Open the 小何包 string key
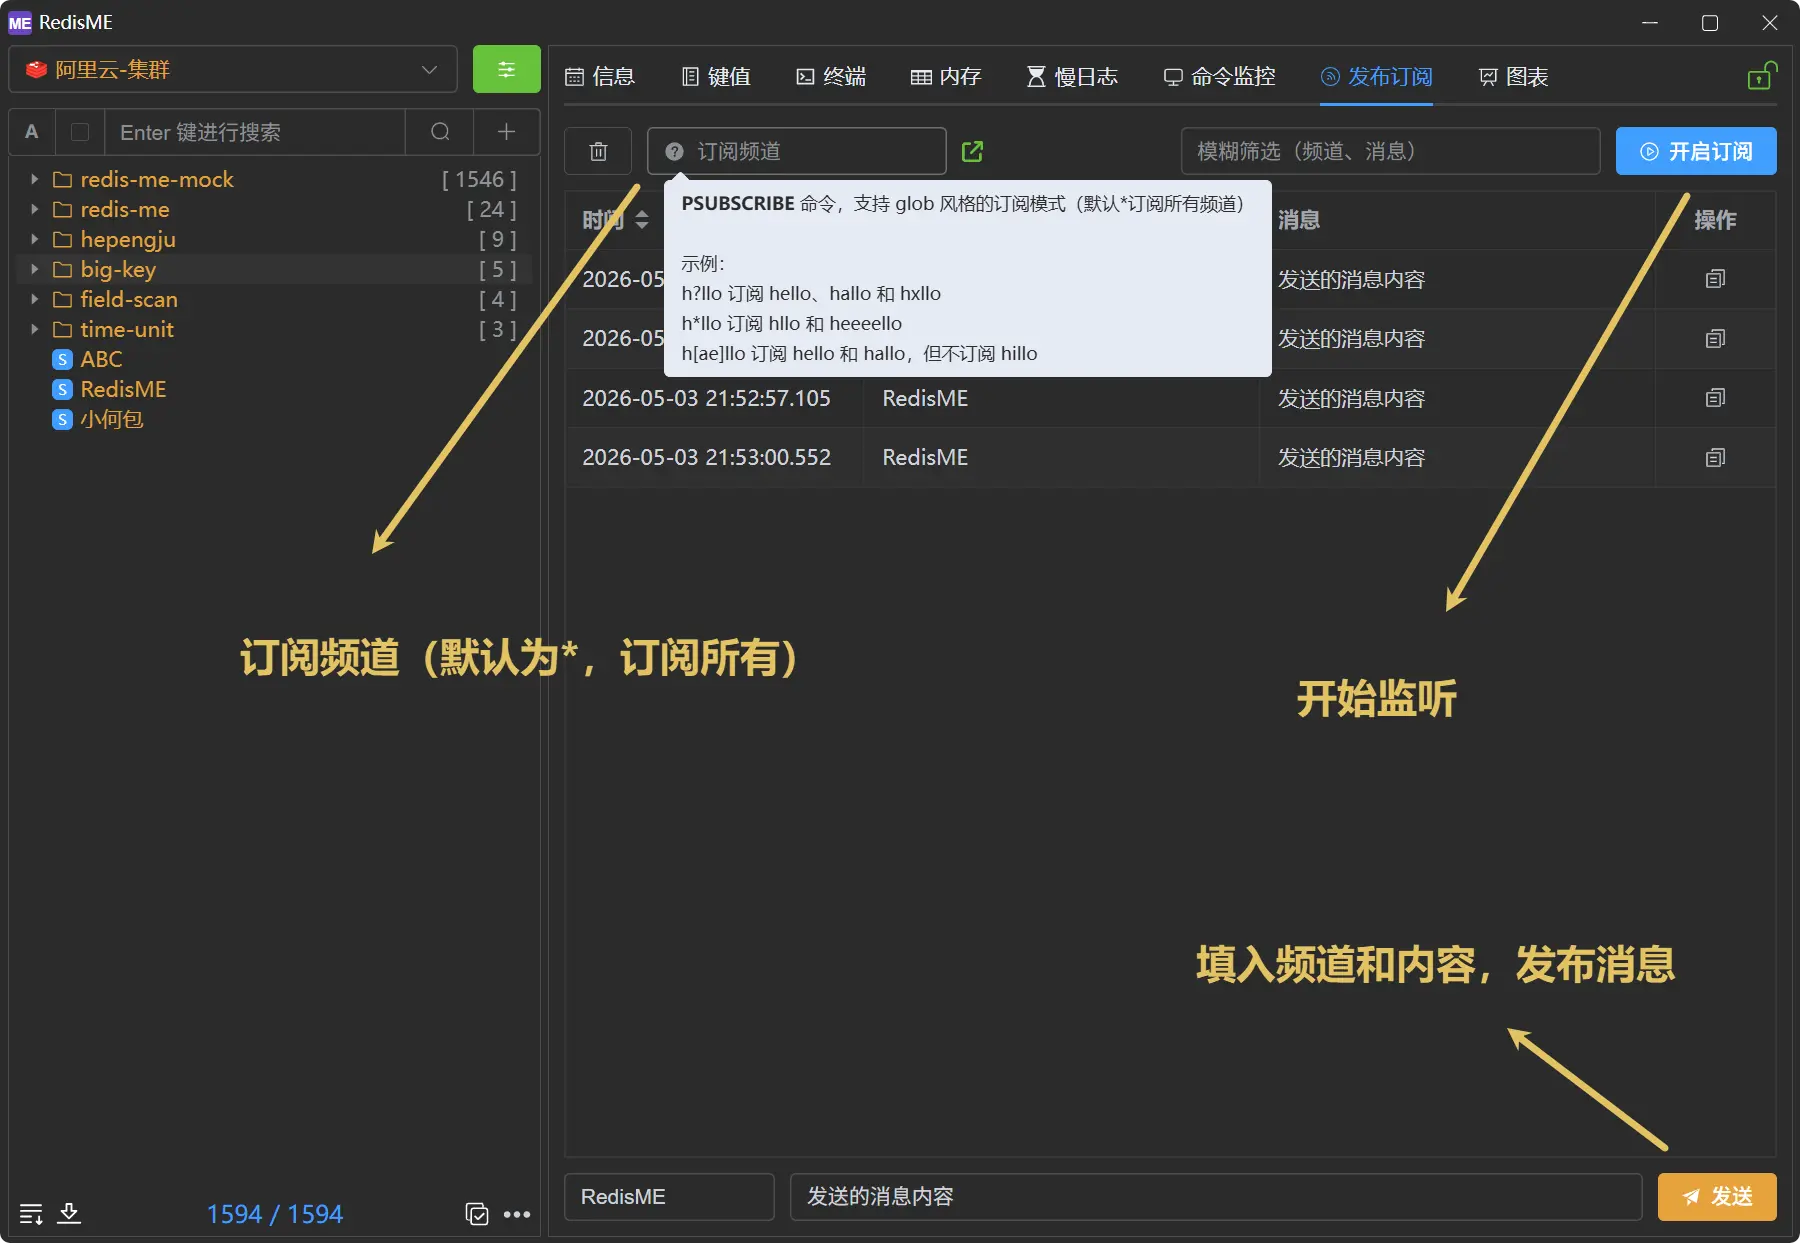 [111, 419]
